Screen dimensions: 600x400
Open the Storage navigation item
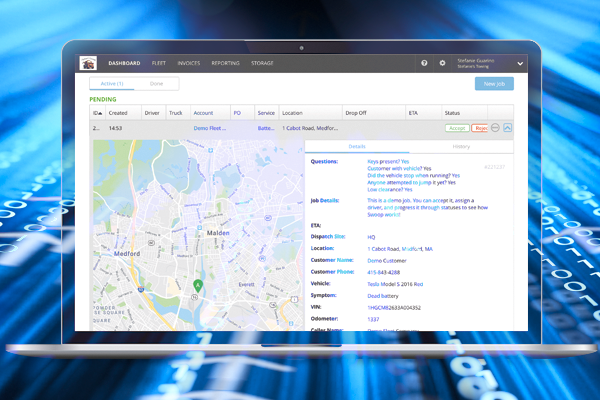click(x=262, y=63)
